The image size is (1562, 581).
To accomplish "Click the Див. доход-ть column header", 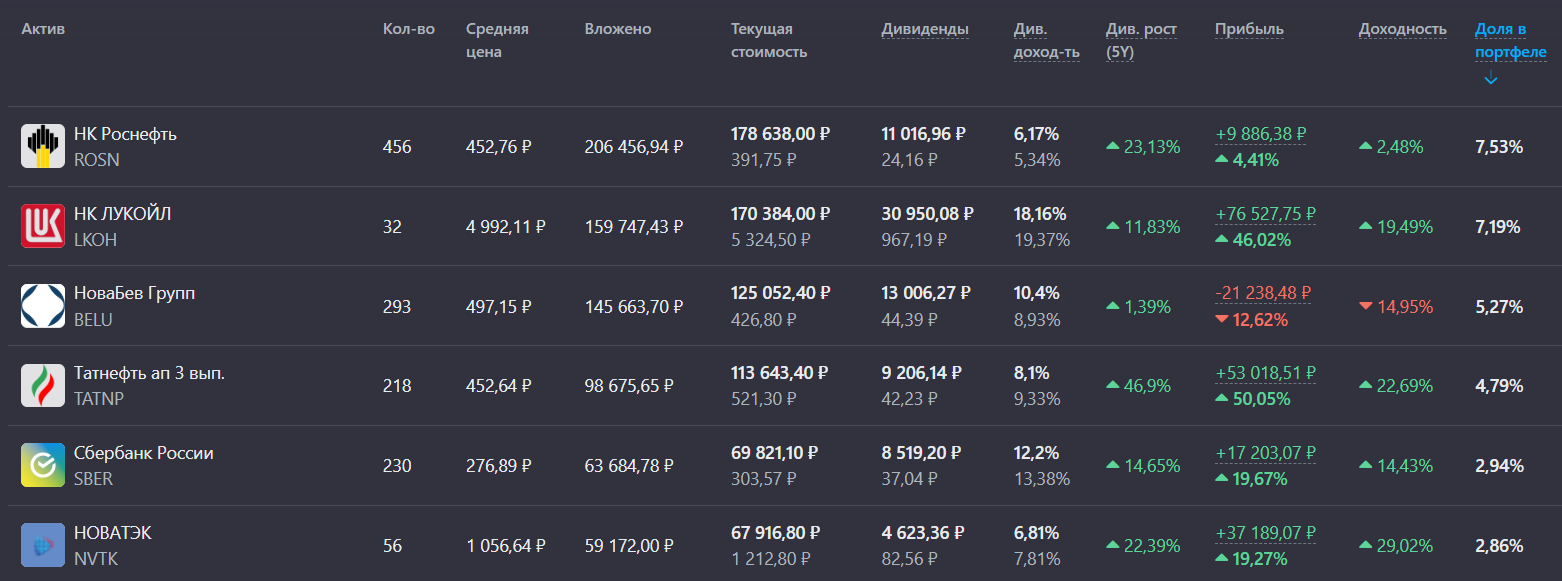I will [x=1046, y=40].
